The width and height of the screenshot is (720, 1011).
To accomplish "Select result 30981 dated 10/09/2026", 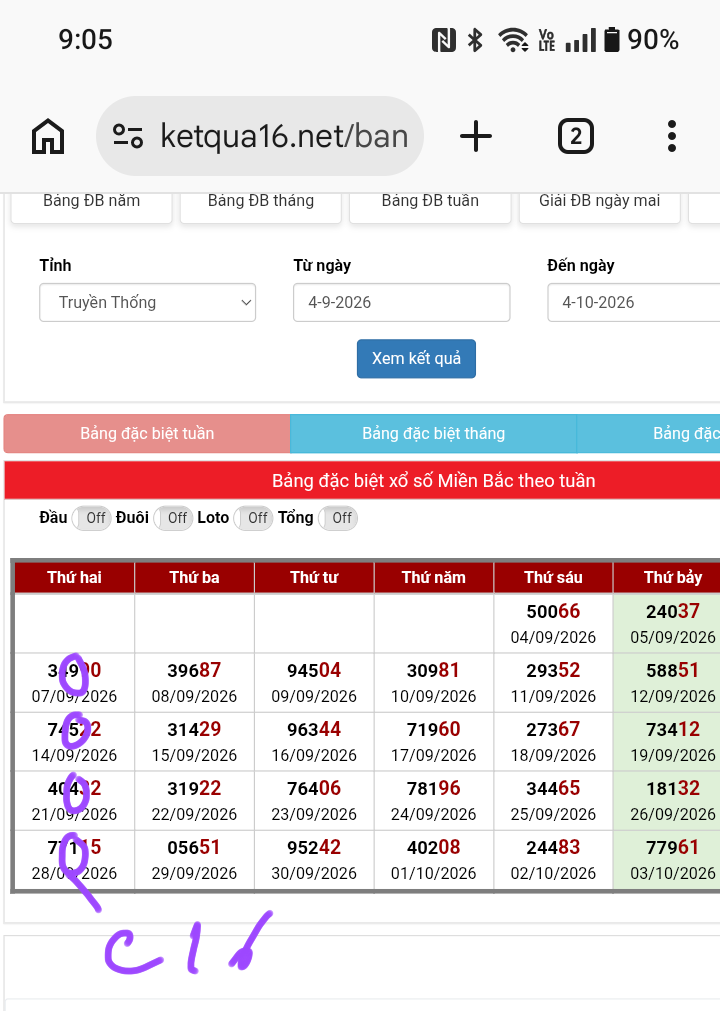I will tap(434, 683).
